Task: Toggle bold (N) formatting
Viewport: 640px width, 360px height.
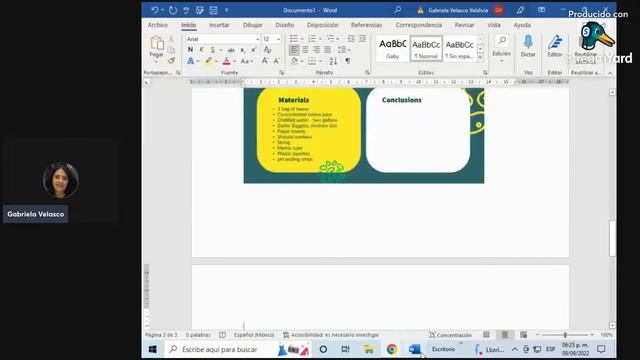Action: 190,50
